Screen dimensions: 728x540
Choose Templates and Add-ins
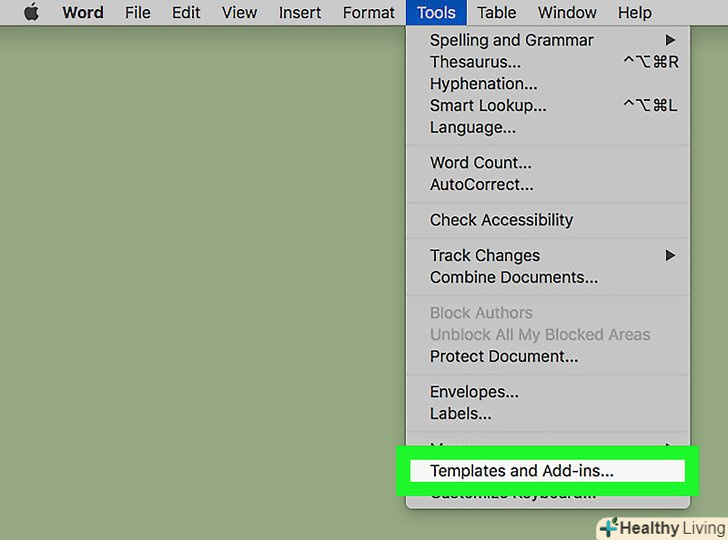[522, 471]
